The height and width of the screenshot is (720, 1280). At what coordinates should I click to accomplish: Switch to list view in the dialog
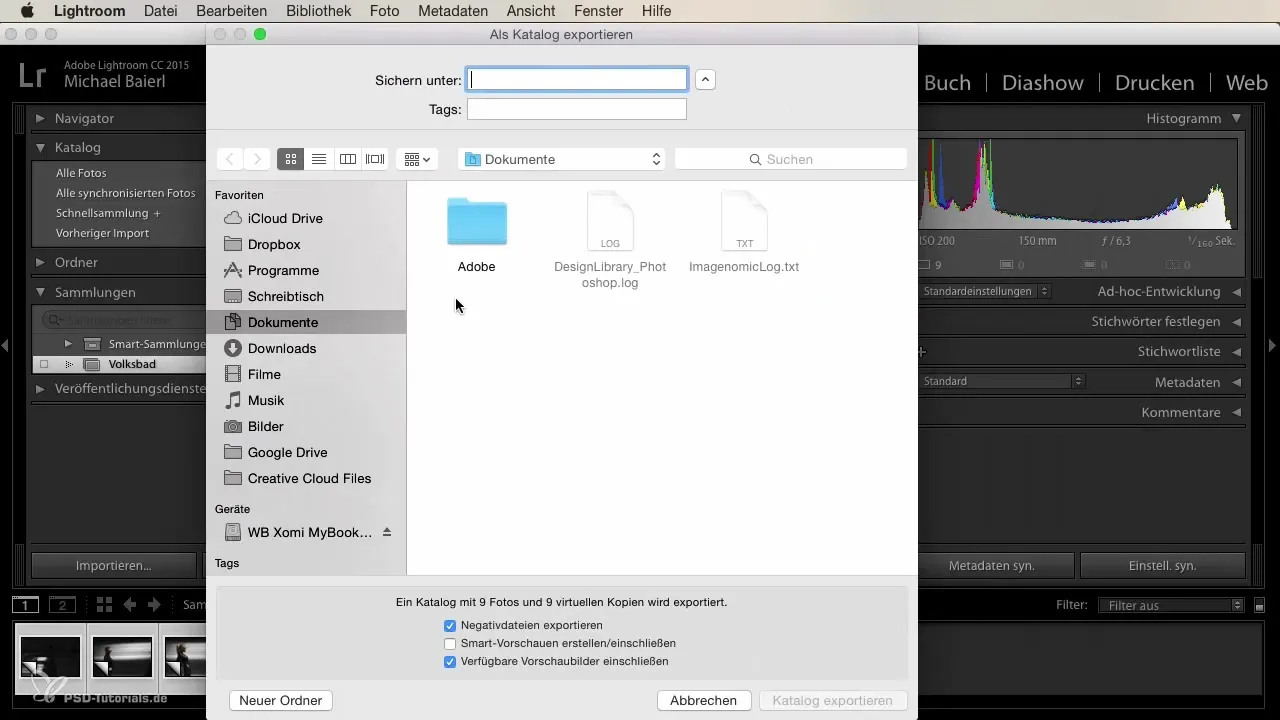point(319,159)
